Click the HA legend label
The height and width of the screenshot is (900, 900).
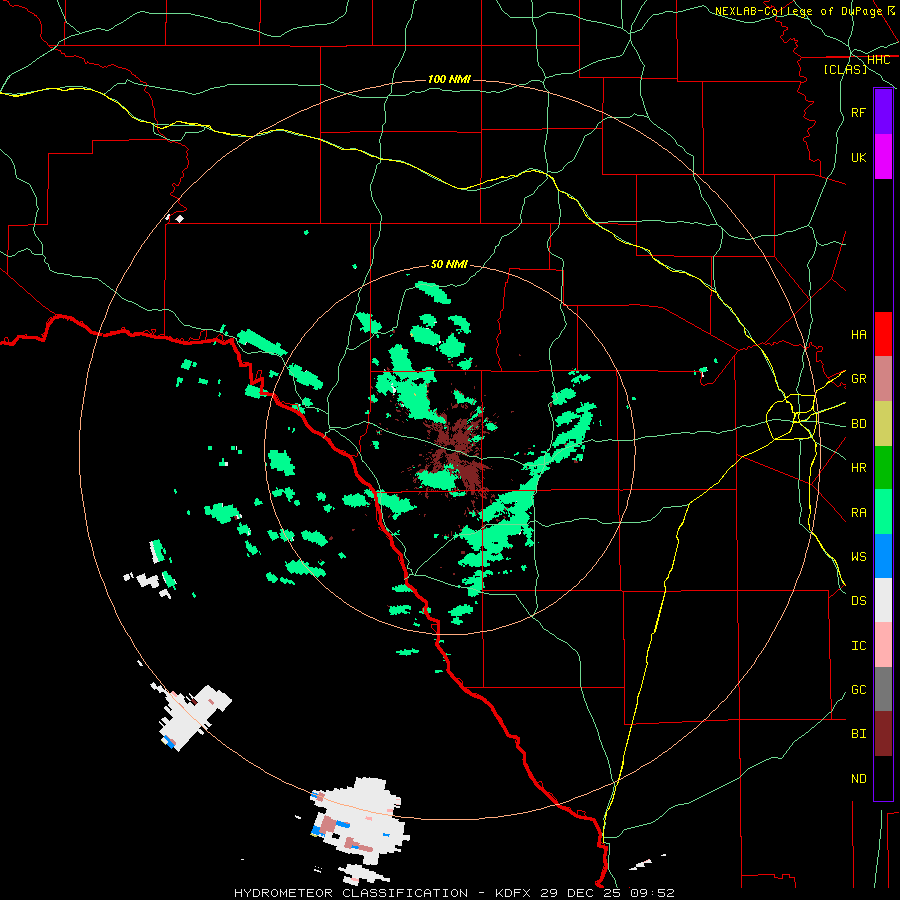[x=858, y=334]
